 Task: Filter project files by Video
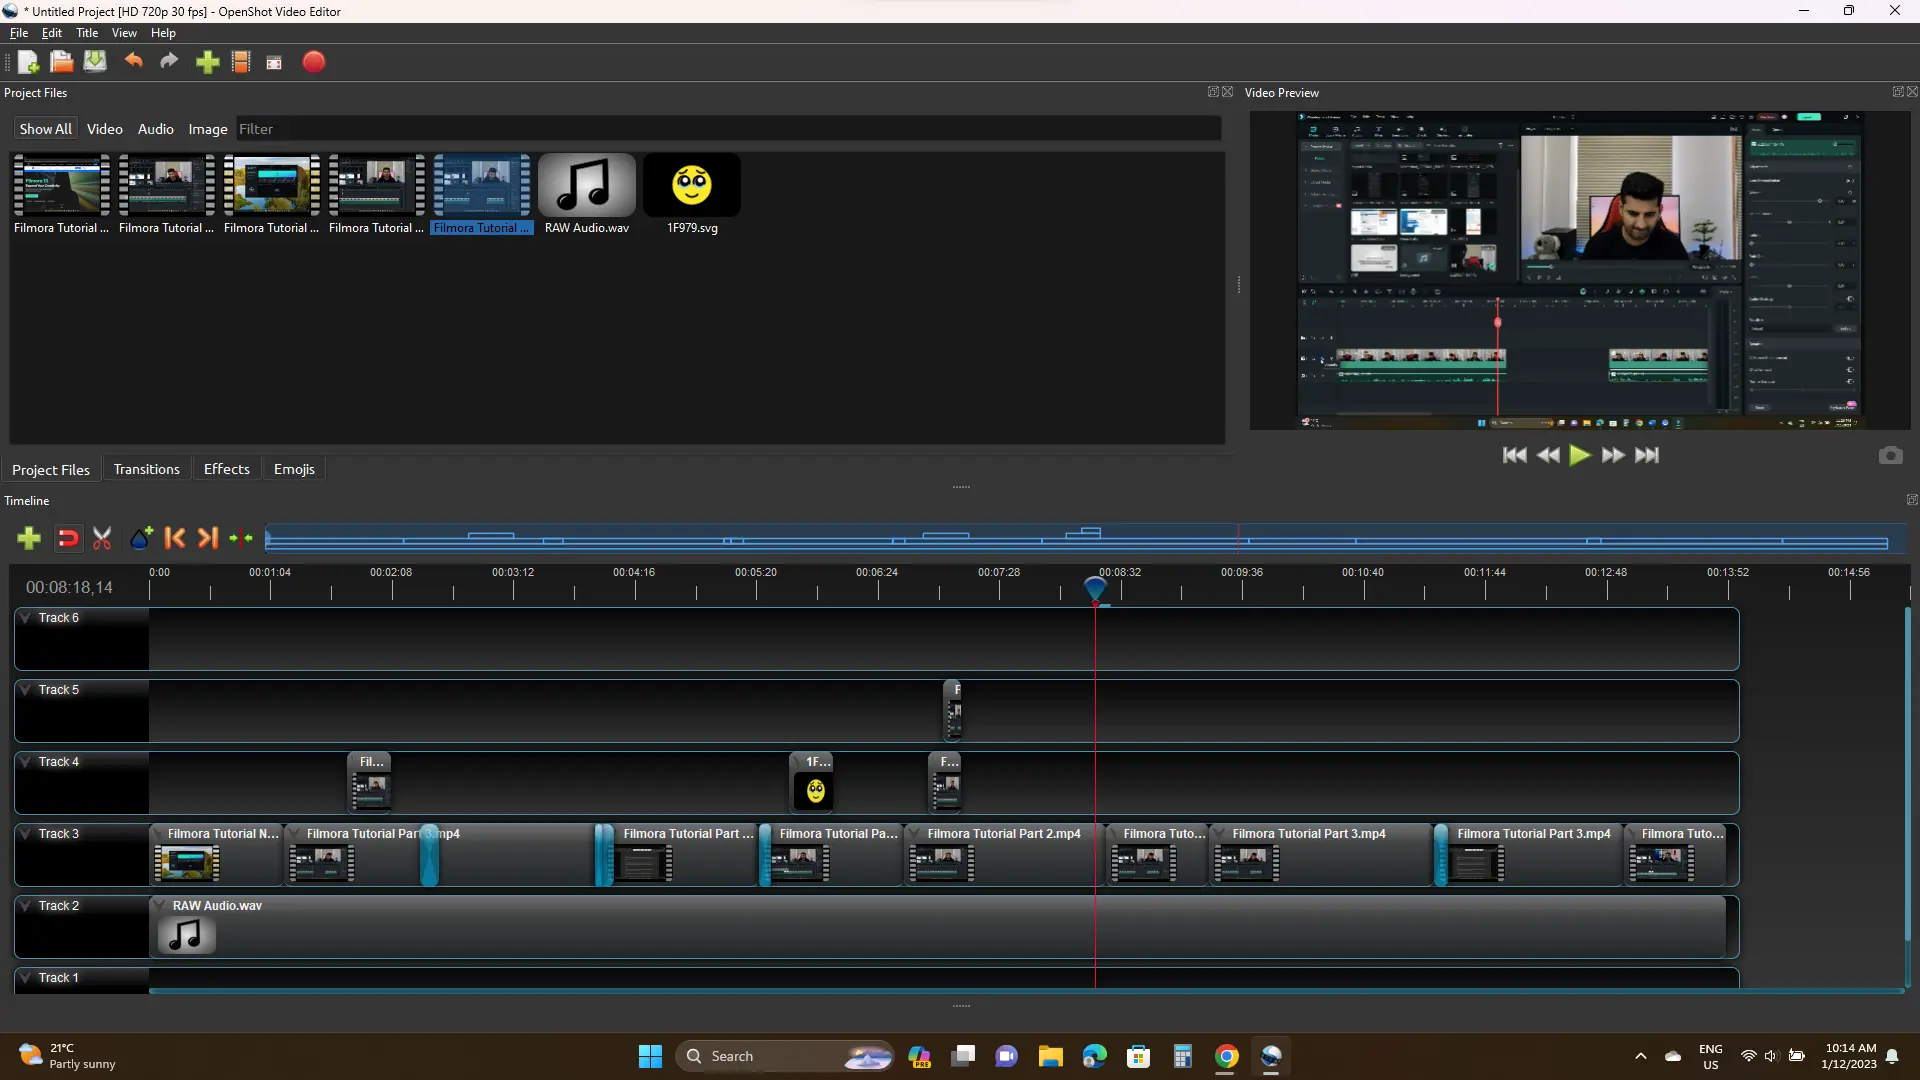pyautogui.click(x=105, y=129)
